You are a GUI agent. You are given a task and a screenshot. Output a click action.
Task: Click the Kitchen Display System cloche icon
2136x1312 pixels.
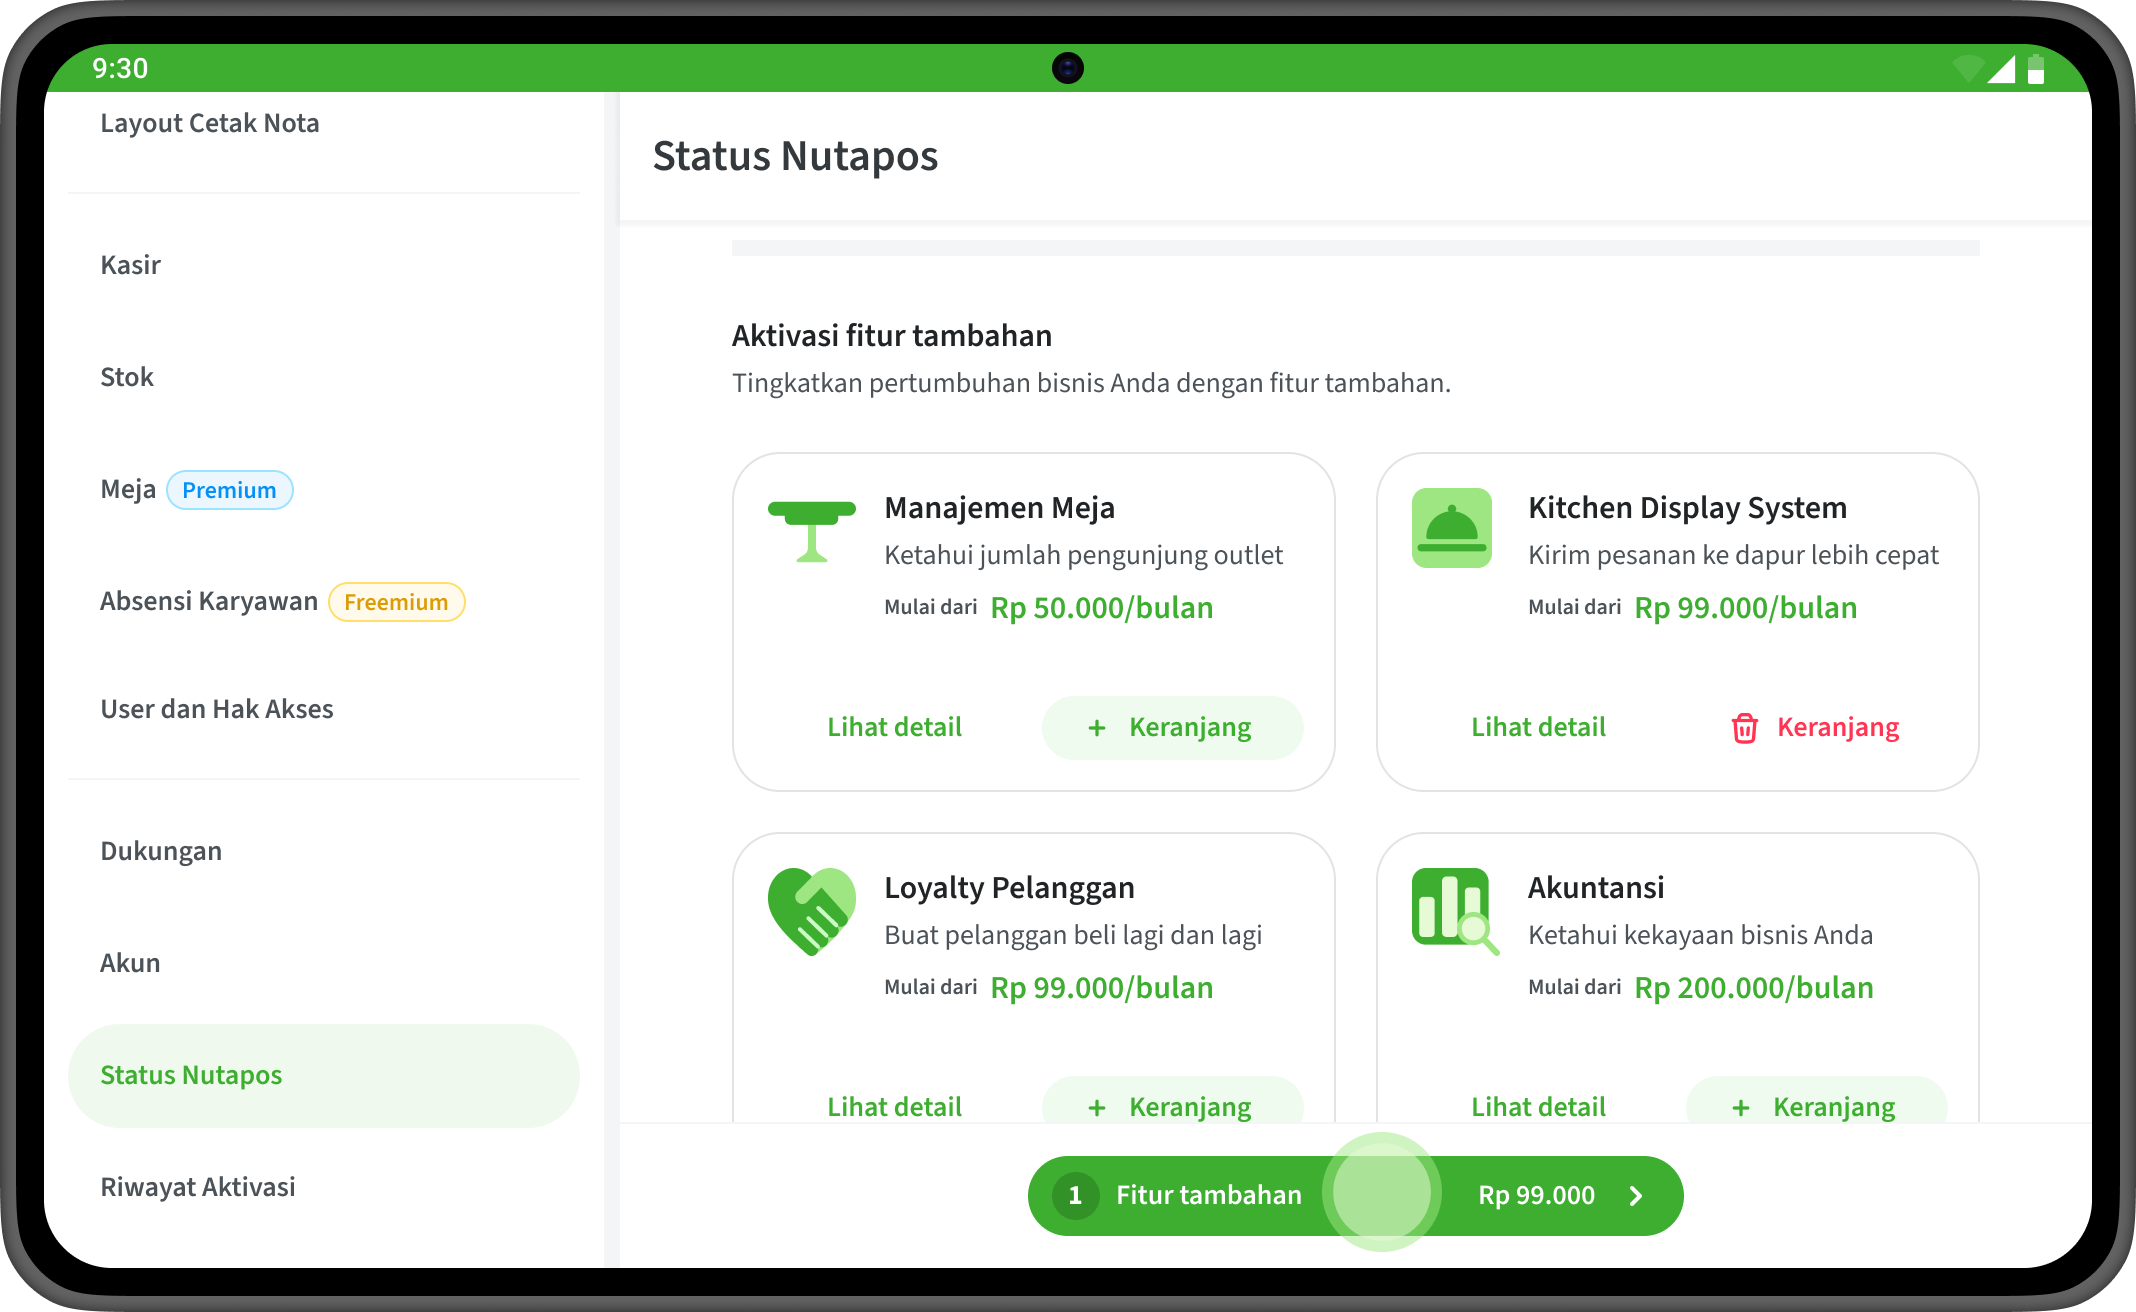tap(1451, 528)
